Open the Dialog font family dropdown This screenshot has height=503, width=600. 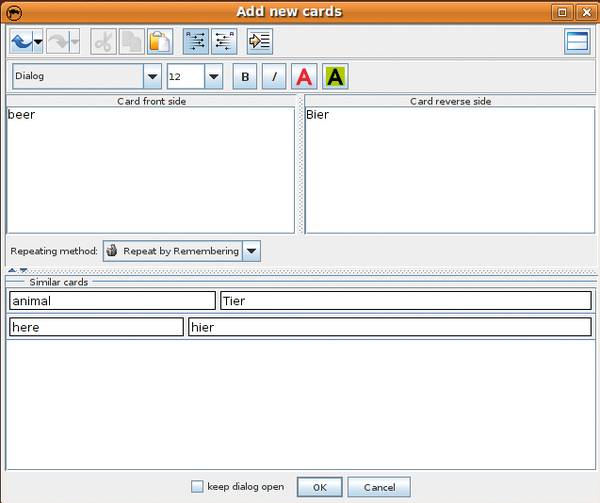pos(152,77)
